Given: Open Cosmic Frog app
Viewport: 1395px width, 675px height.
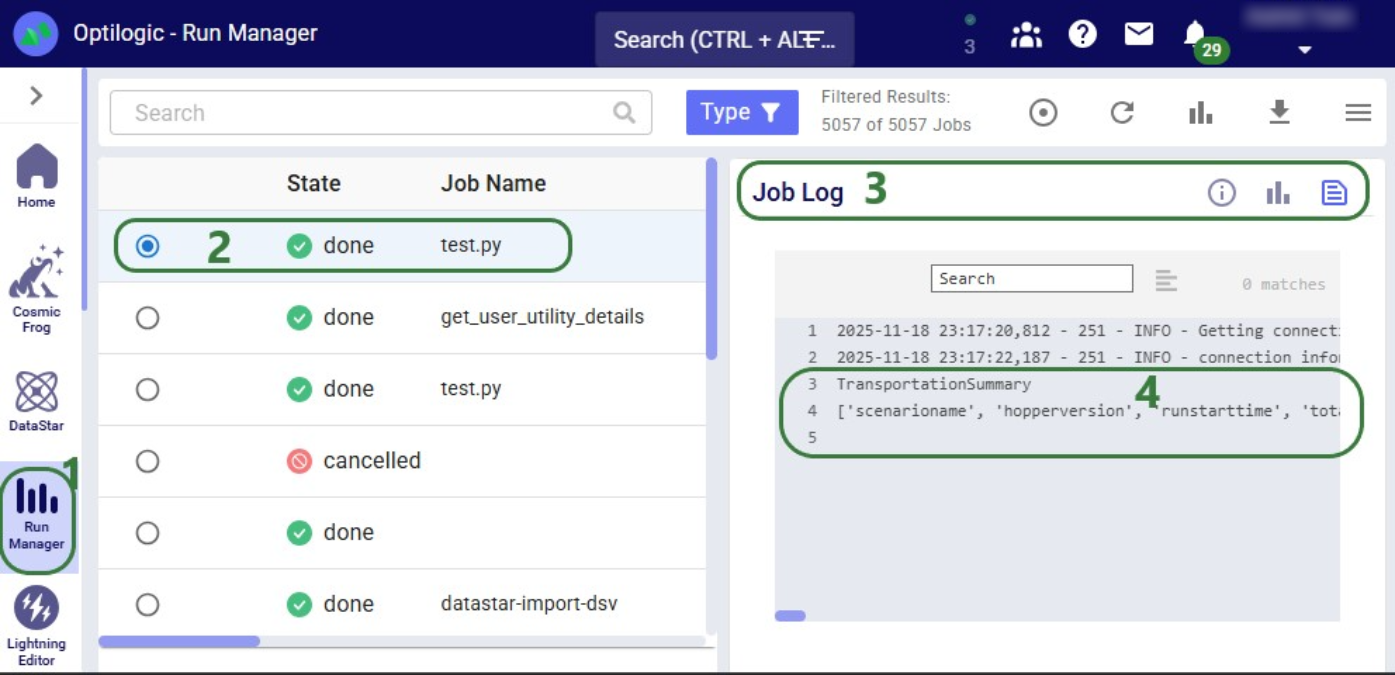Looking at the screenshot, I should 36,289.
